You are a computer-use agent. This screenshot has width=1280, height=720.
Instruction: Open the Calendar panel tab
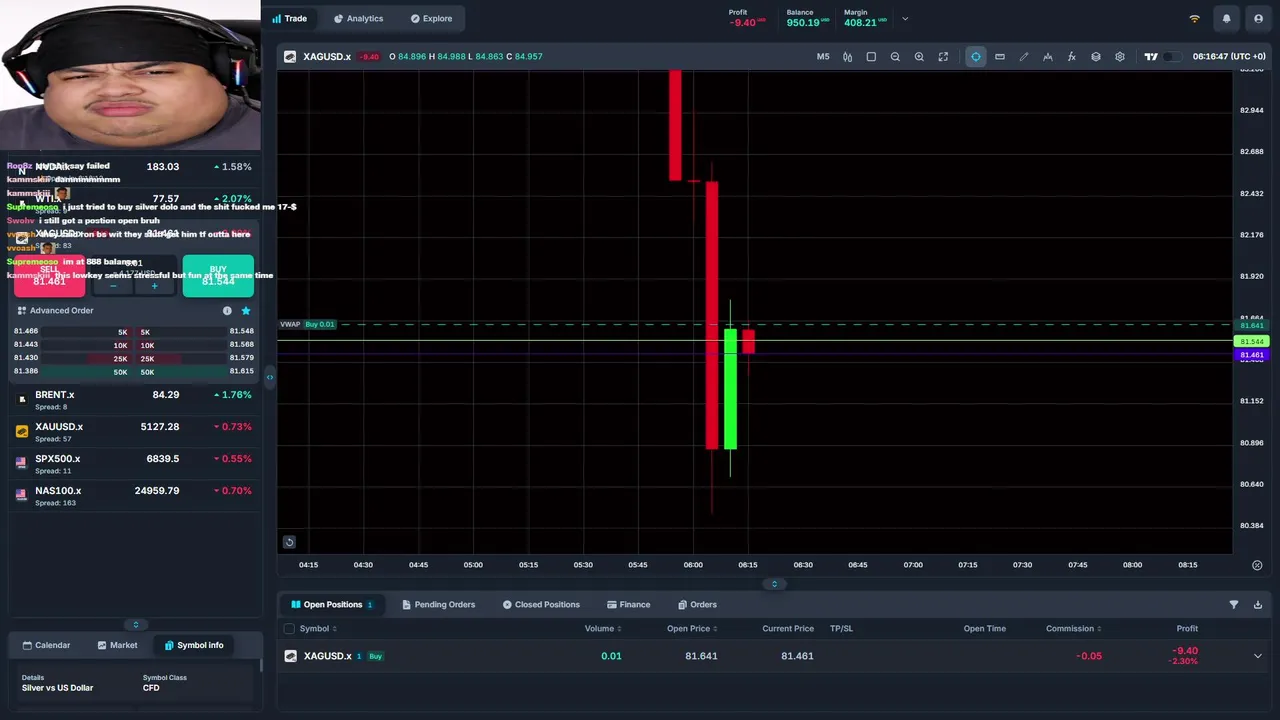click(46, 645)
